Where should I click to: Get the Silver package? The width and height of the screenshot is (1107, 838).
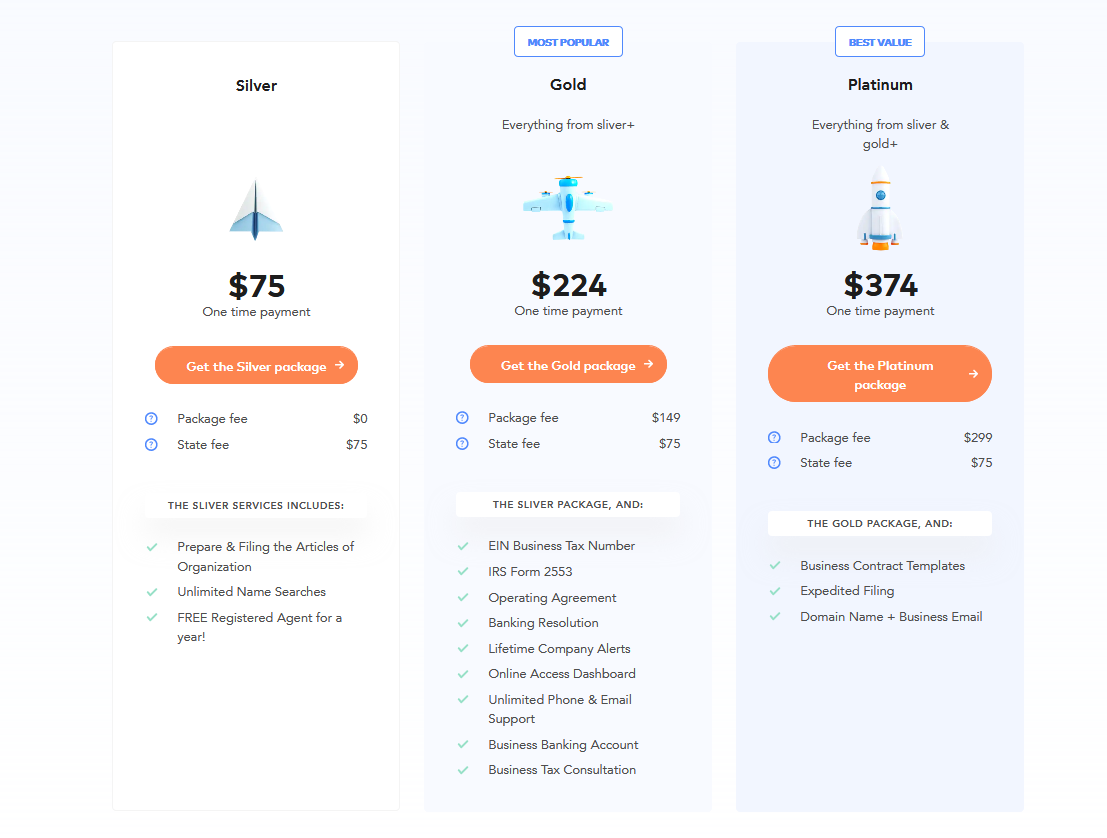[x=256, y=366]
